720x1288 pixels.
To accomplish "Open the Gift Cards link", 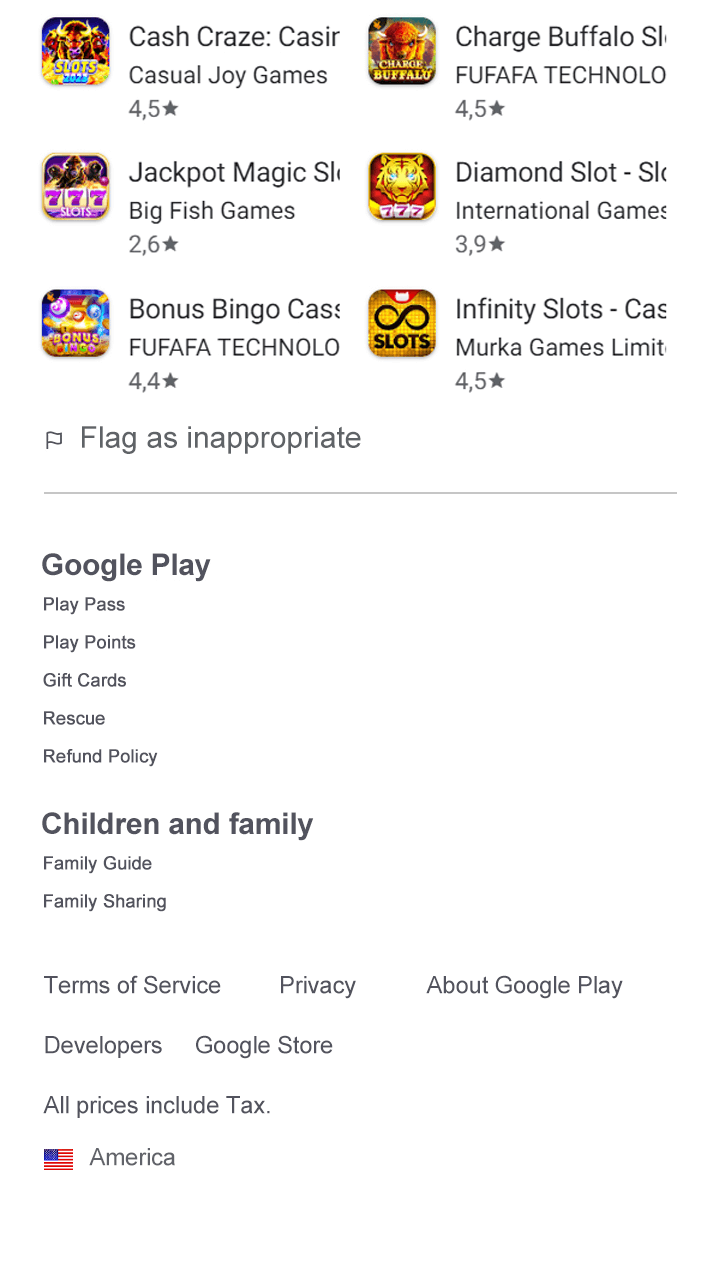I will point(85,680).
